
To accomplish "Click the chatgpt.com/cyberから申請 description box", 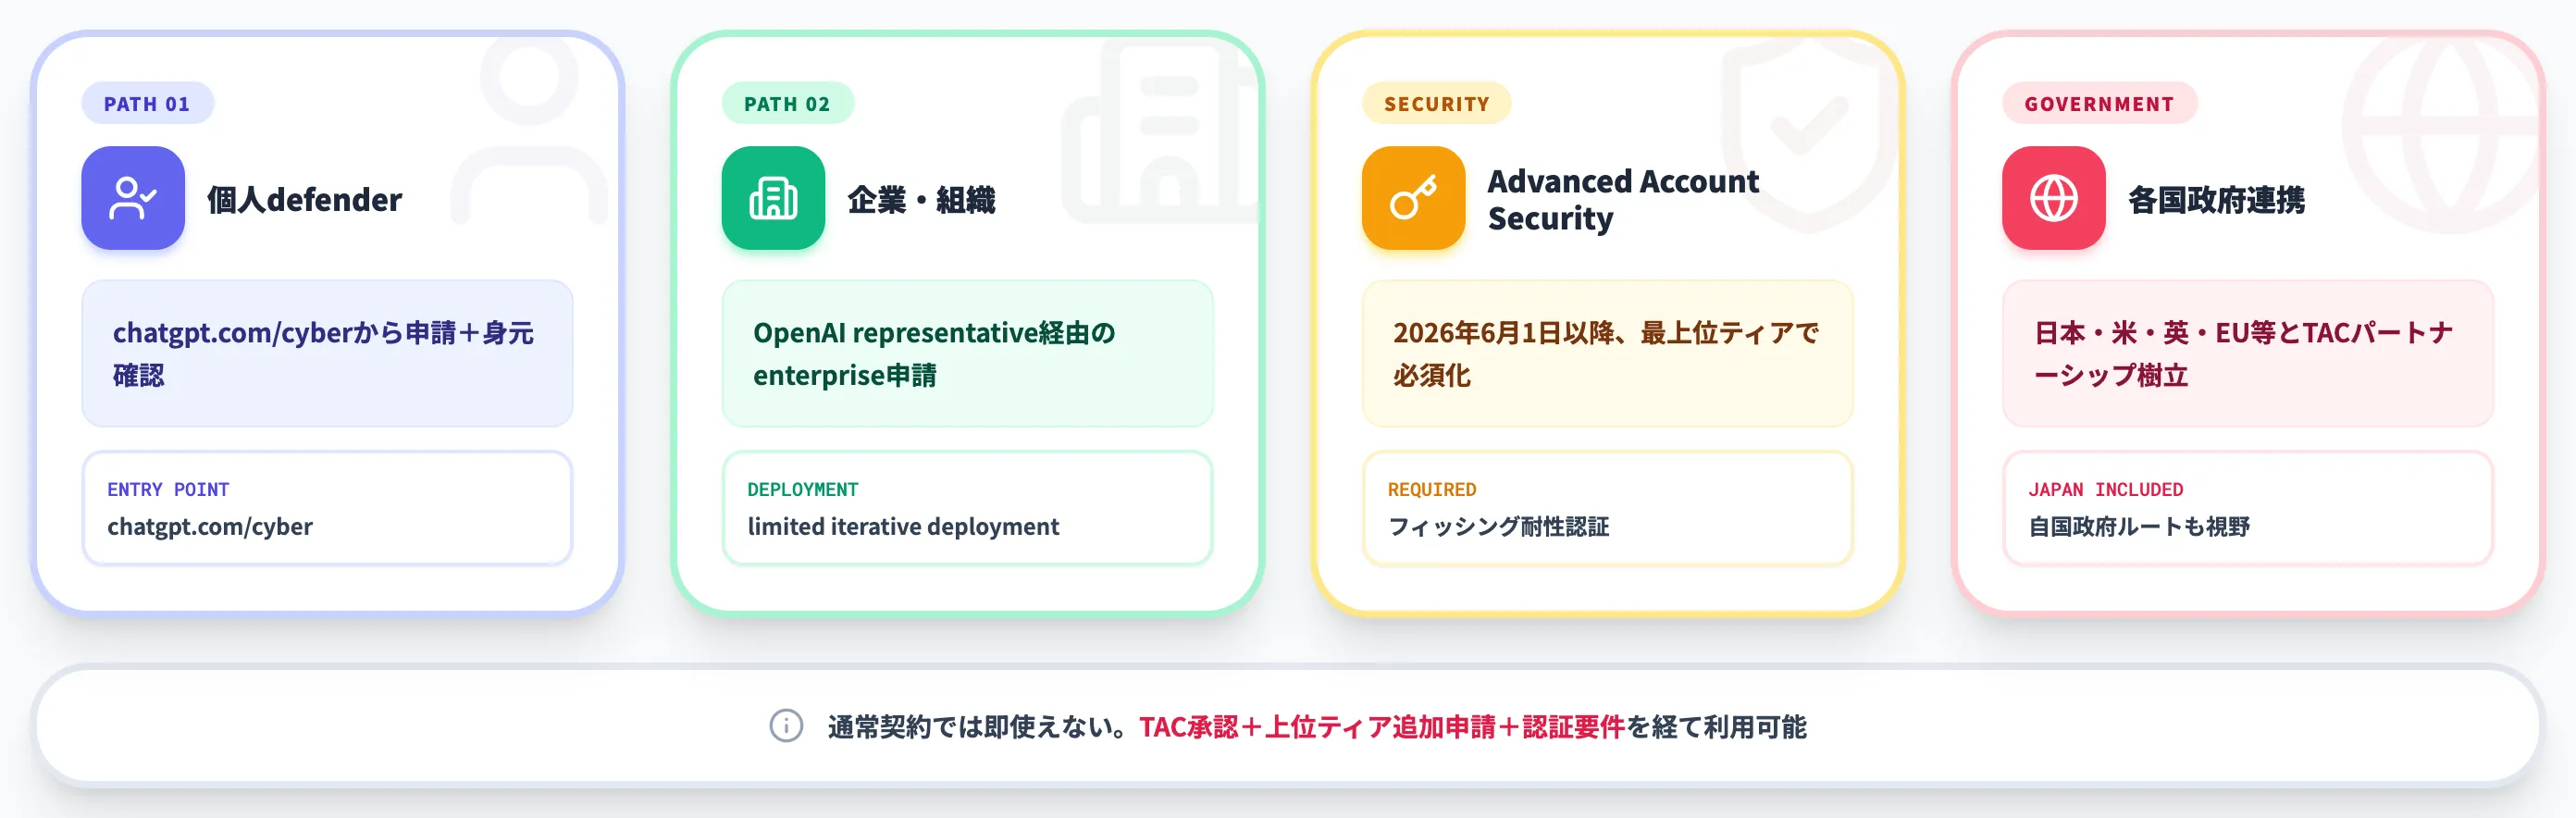I will pos(327,354).
